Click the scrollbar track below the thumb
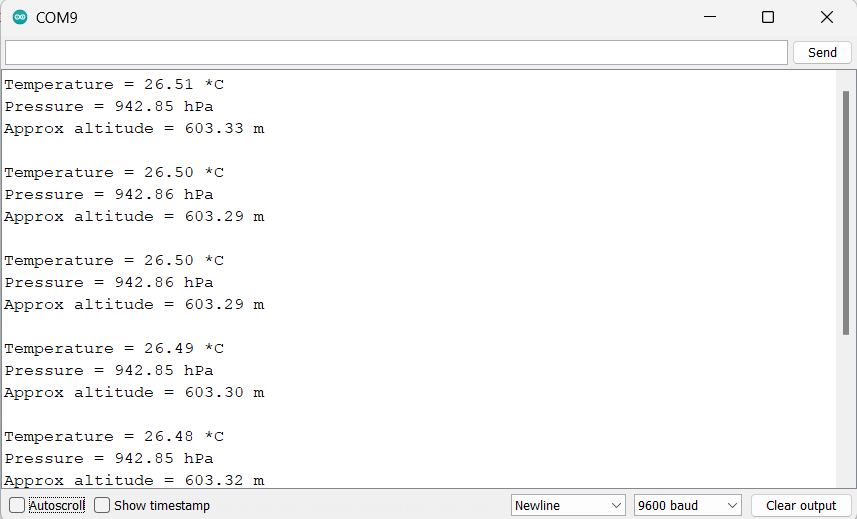This screenshot has width=857, height=519. [845, 410]
